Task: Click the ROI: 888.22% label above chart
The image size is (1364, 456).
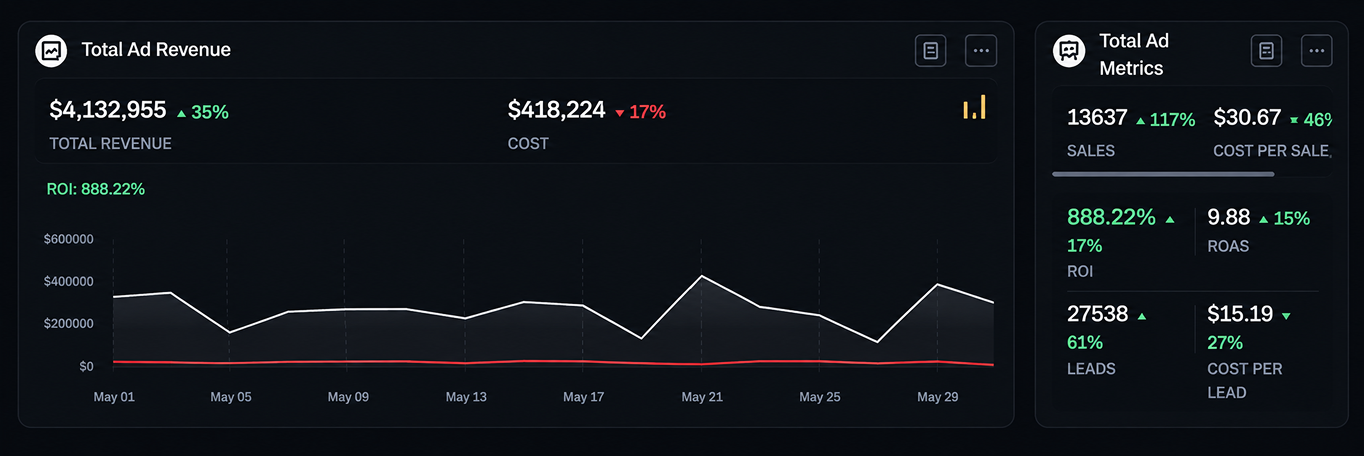Action: [96, 188]
